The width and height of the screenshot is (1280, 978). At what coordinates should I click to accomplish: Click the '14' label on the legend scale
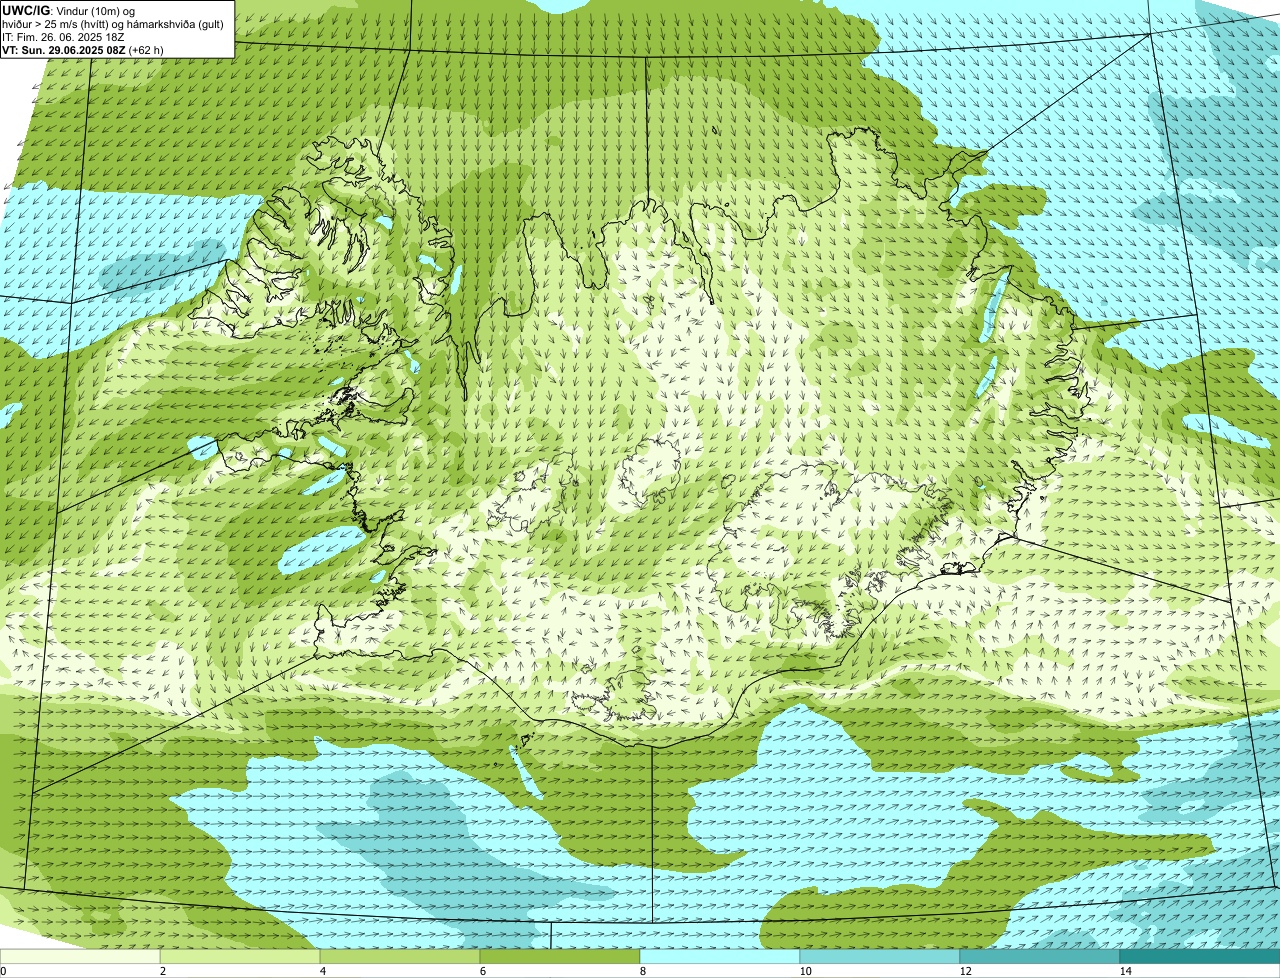coord(1125,971)
